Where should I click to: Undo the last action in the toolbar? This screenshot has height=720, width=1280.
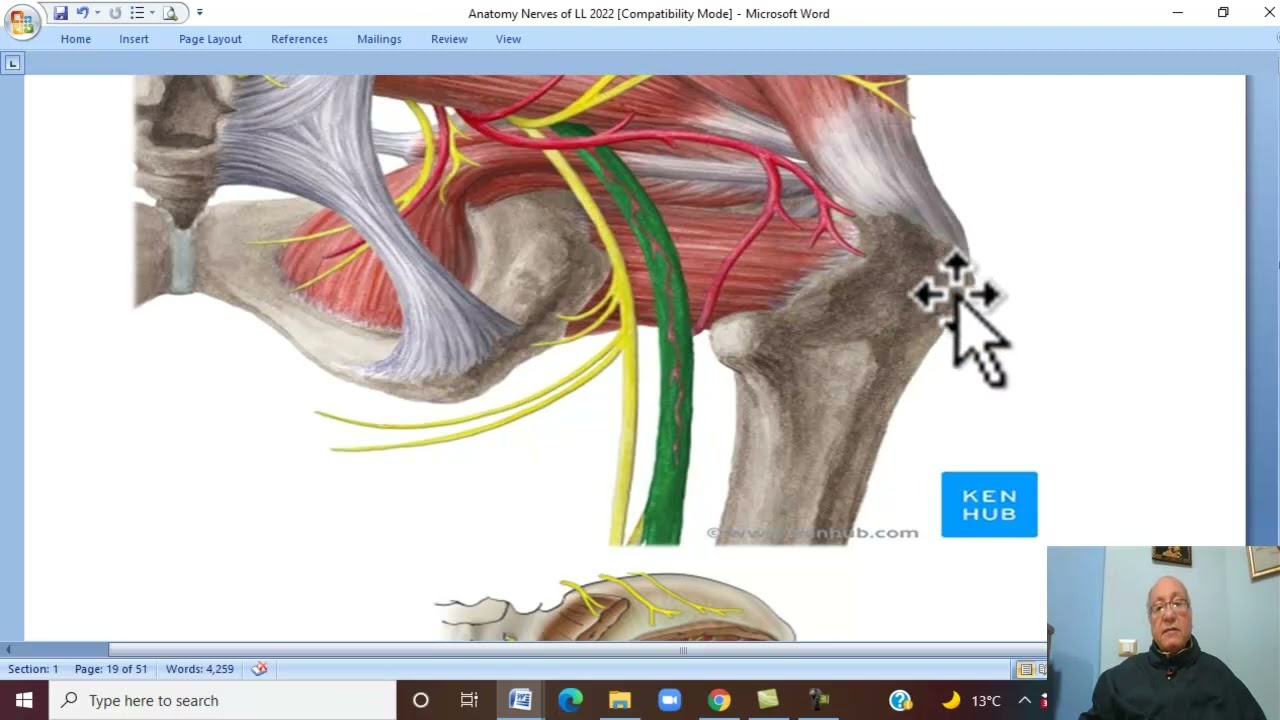(x=83, y=13)
